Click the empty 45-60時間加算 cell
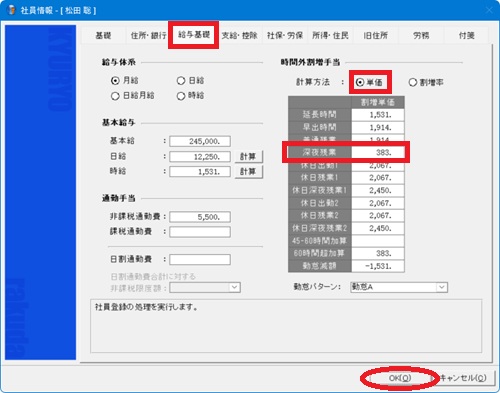500x393 pixels. pyautogui.click(x=378, y=241)
